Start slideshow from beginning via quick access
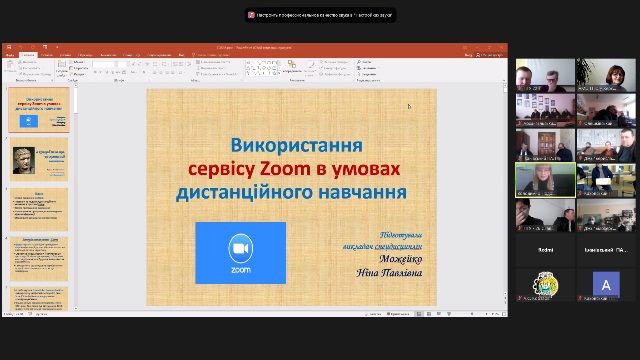 pyautogui.click(x=45, y=47)
